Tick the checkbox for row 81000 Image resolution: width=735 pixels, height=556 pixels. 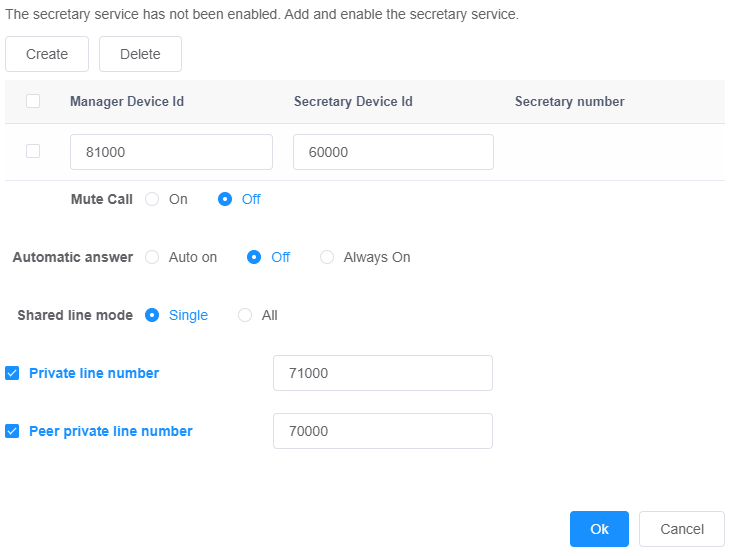(x=33, y=151)
